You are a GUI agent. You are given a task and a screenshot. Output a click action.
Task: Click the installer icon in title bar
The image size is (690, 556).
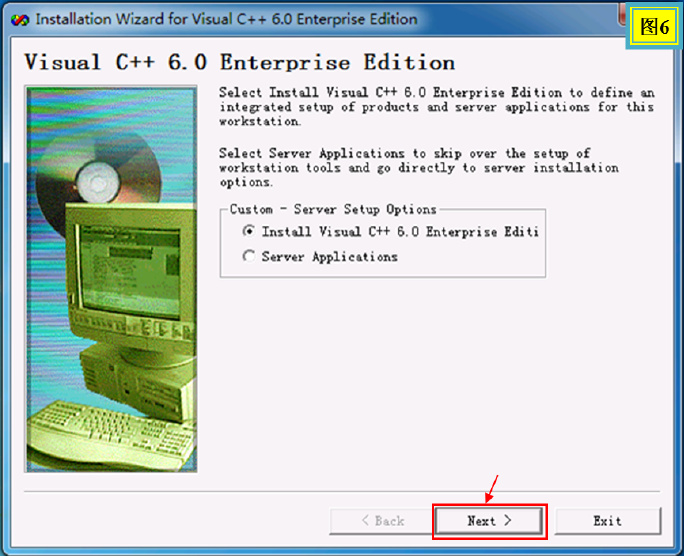point(20,20)
